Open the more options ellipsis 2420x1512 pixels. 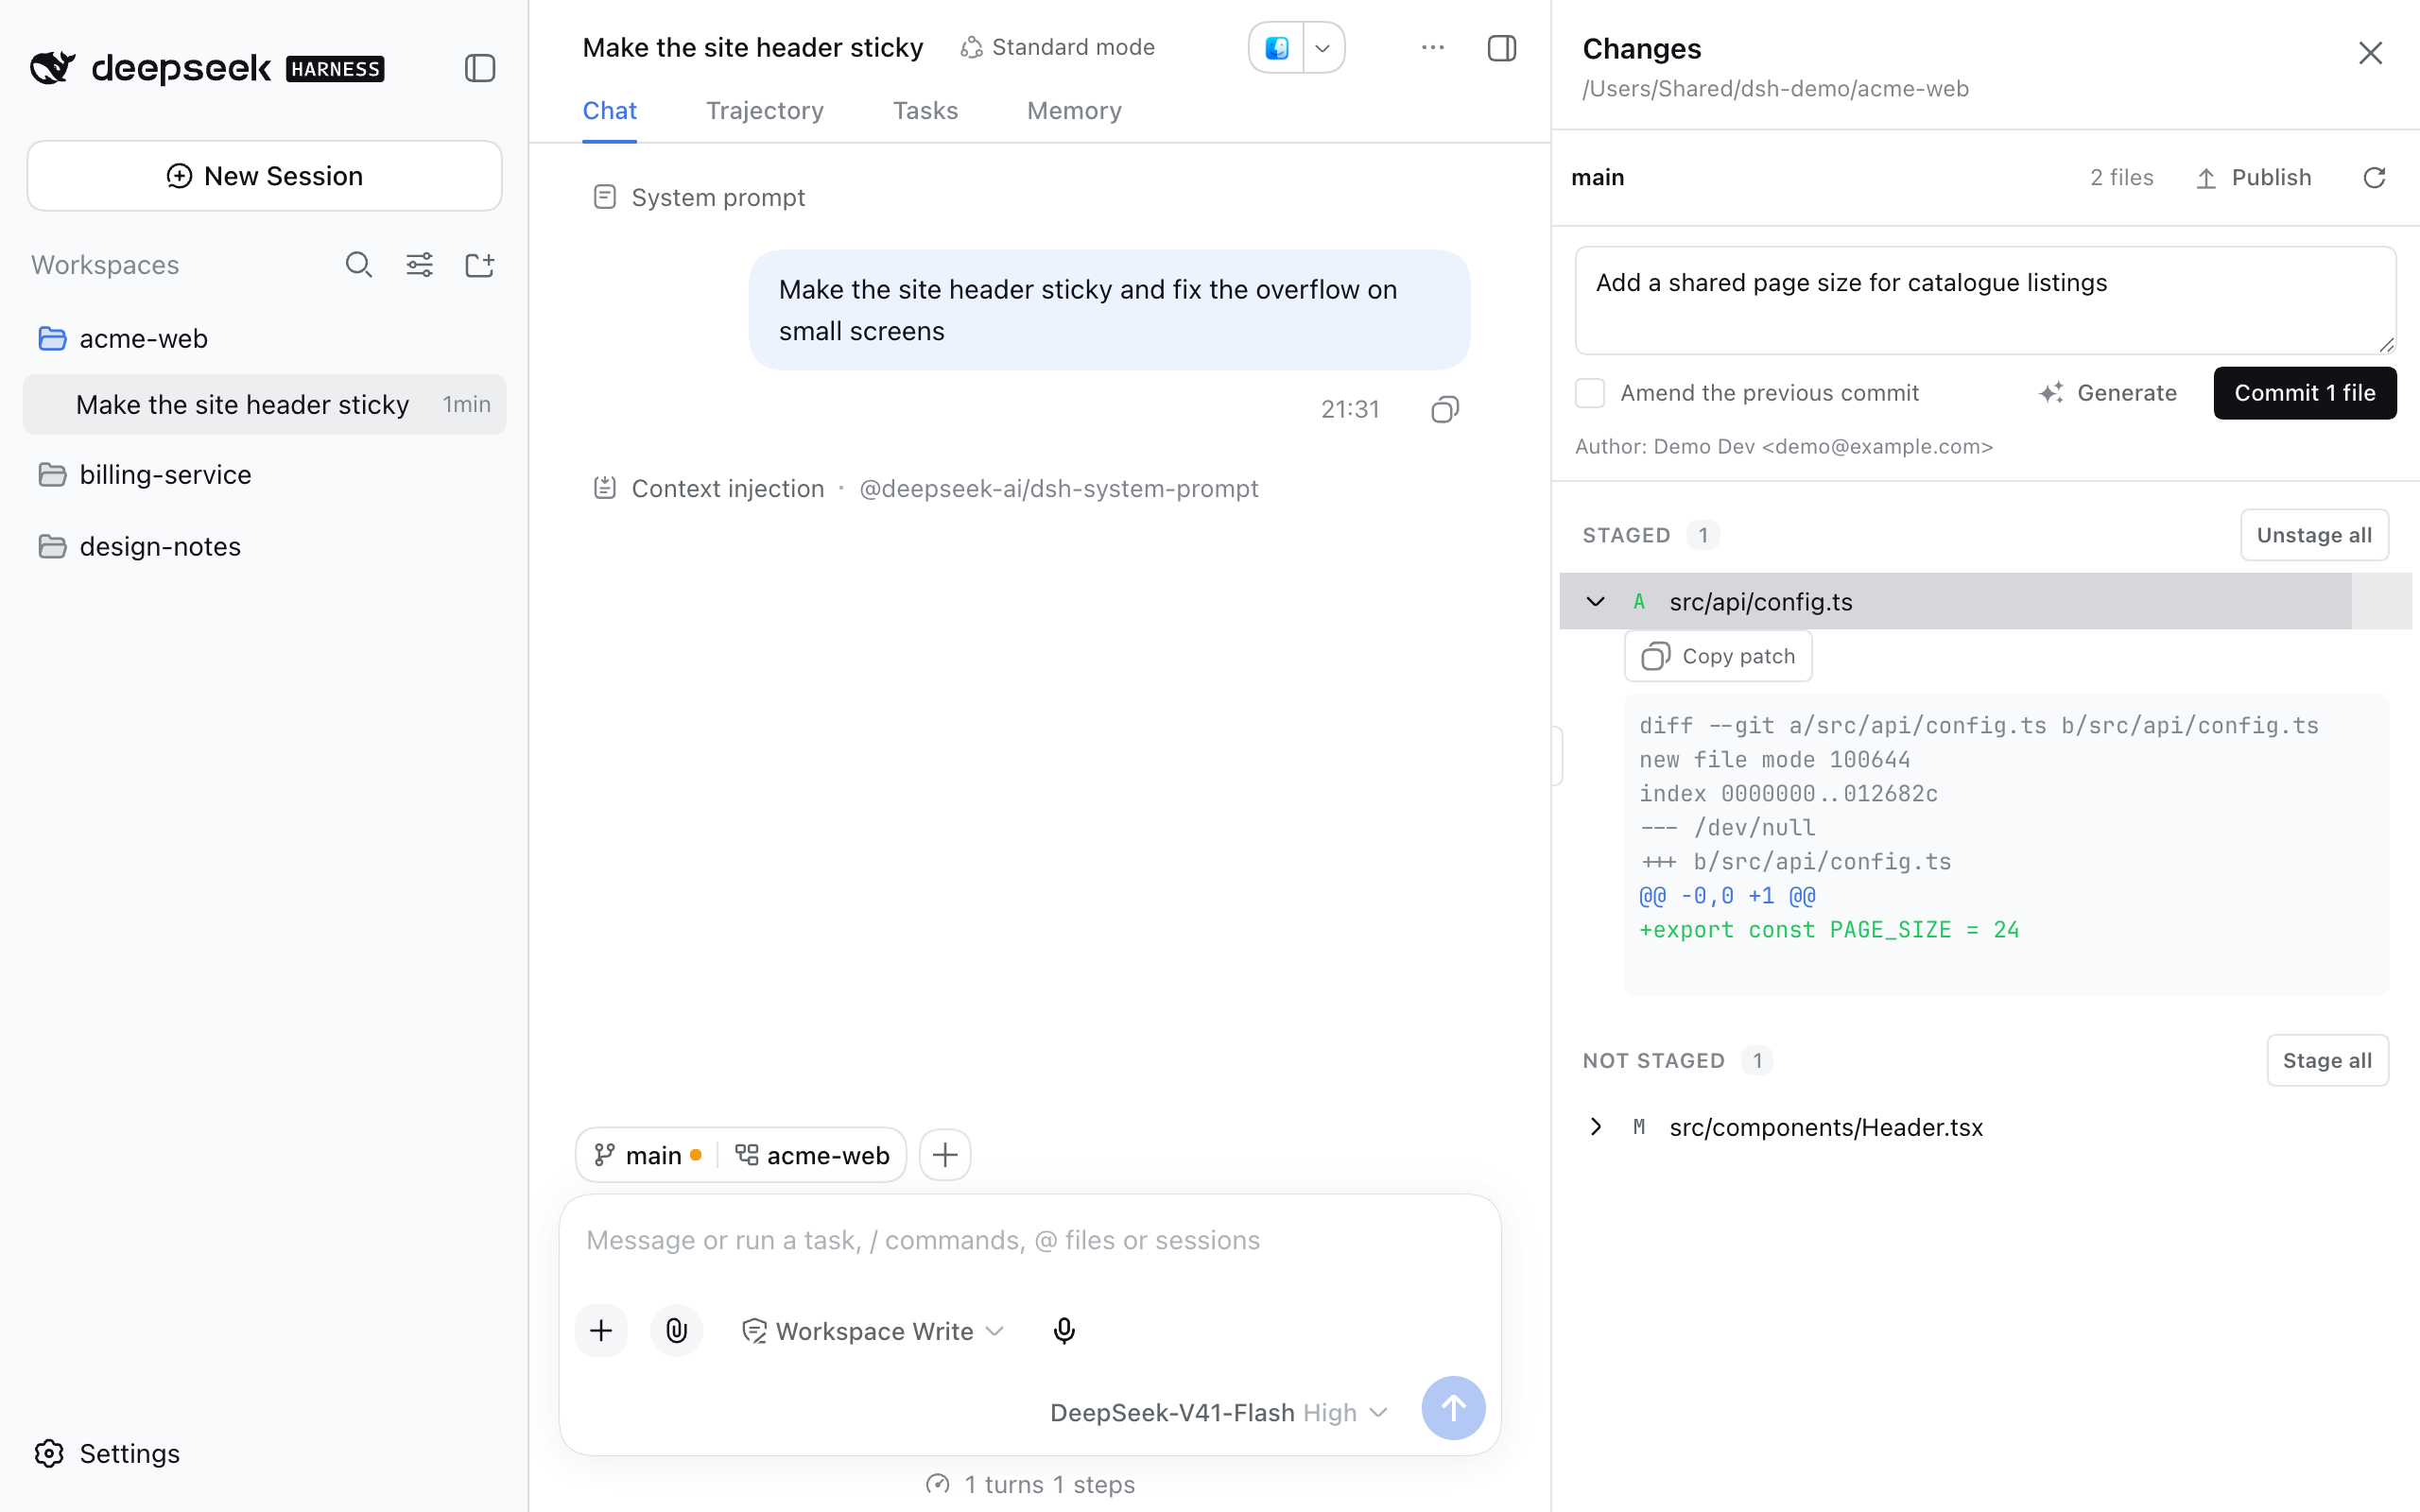tap(1433, 48)
